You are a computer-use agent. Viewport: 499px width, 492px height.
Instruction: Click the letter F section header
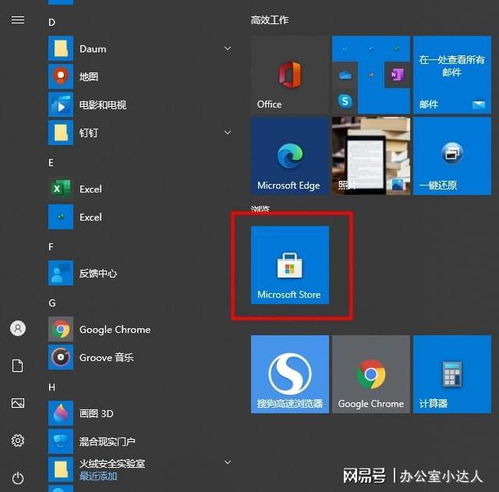pyautogui.click(x=51, y=247)
